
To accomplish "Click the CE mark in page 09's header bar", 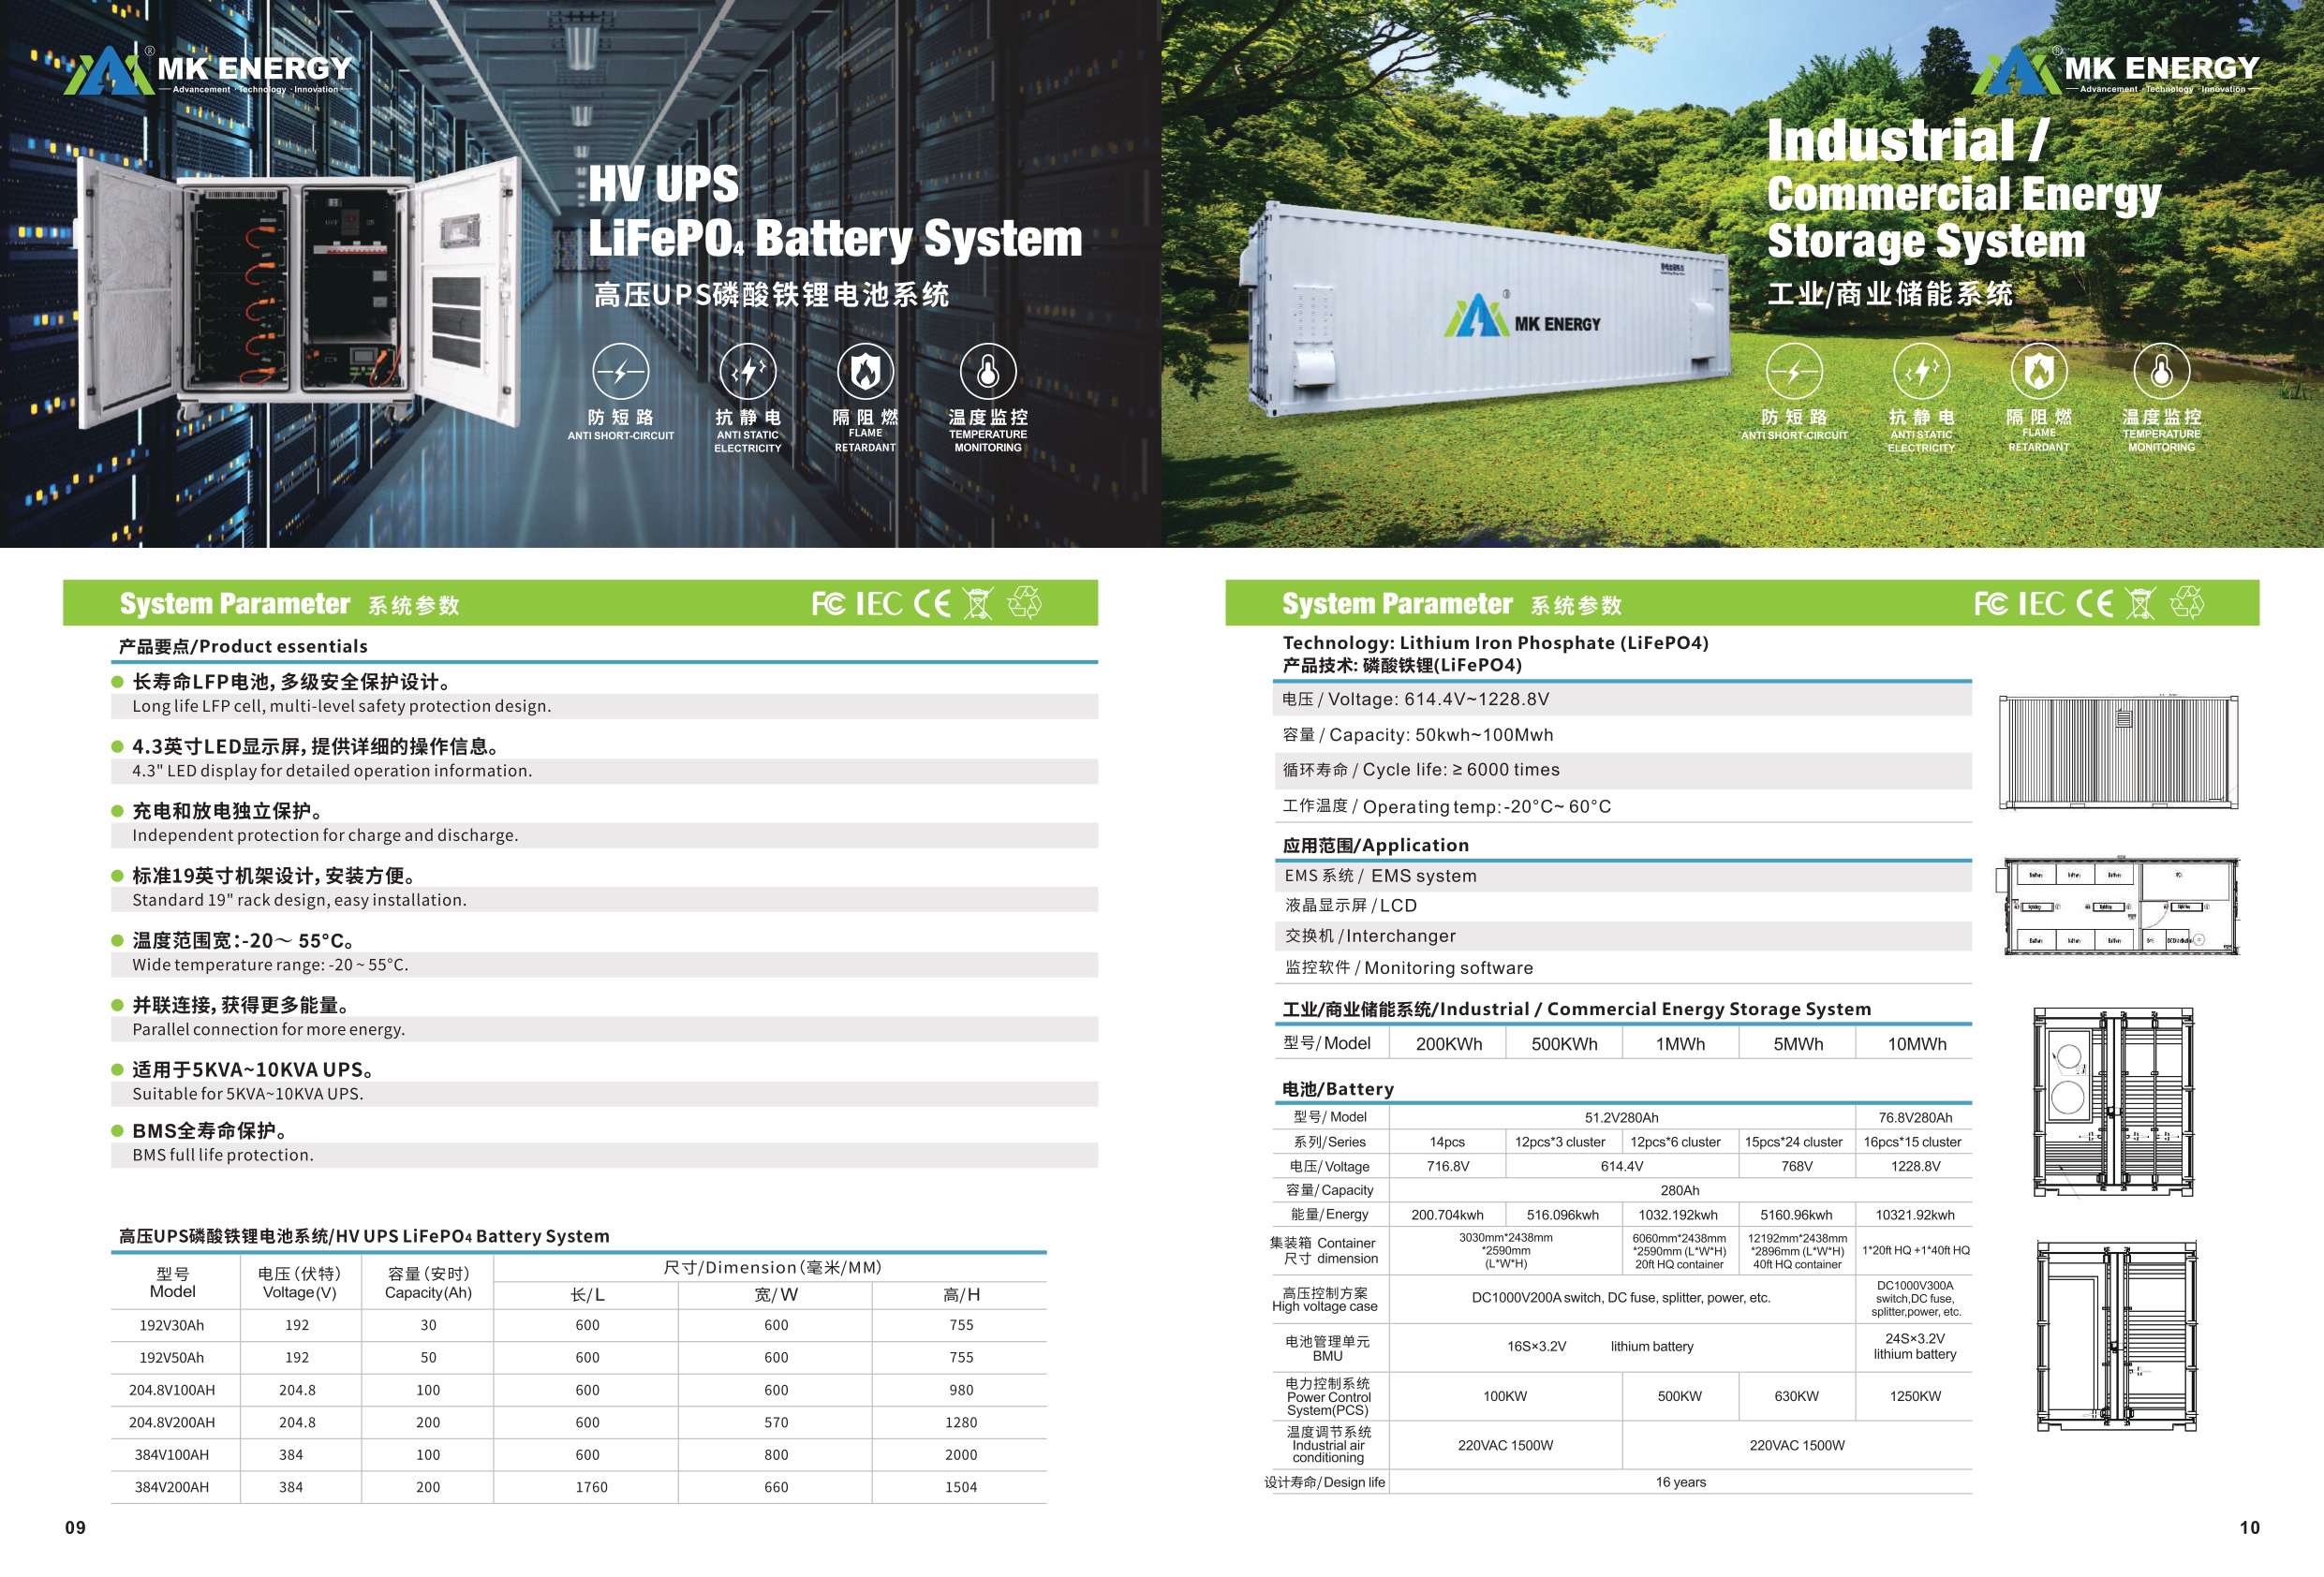I will pyautogui.click(x=932, y=604).
